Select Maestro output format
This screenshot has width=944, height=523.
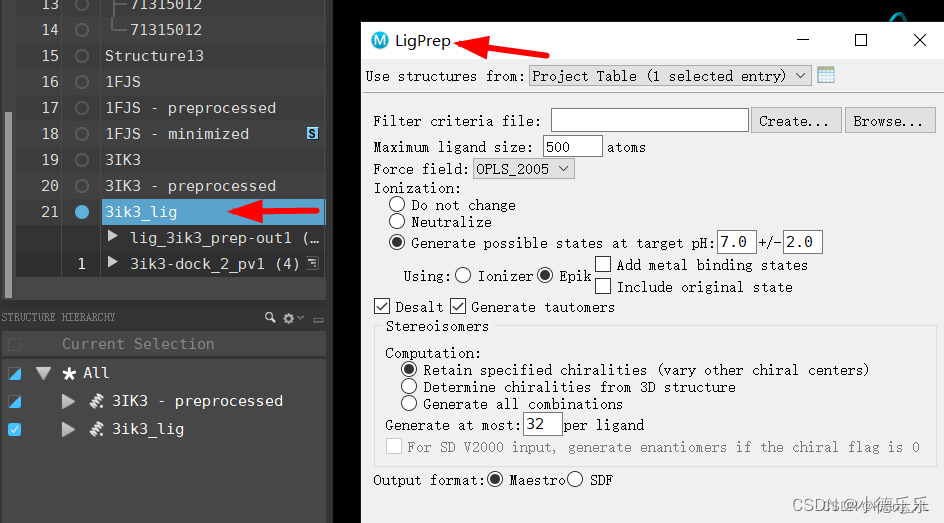click(495, 479)
